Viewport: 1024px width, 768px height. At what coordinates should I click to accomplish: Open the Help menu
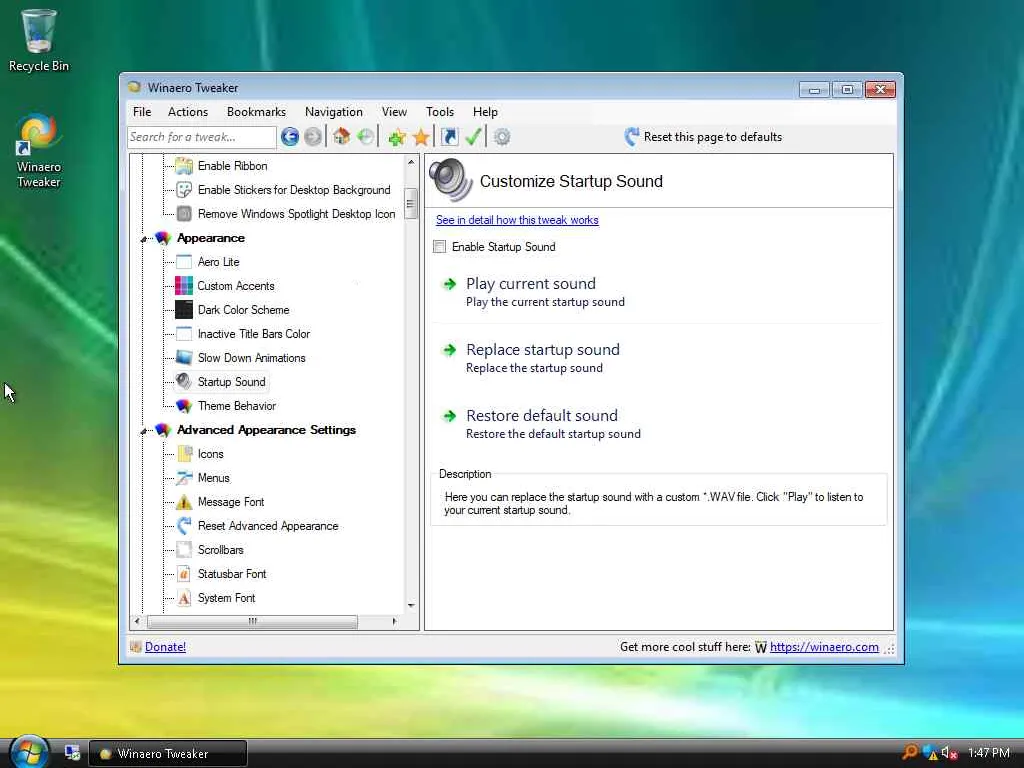click(x=485, y=112)
